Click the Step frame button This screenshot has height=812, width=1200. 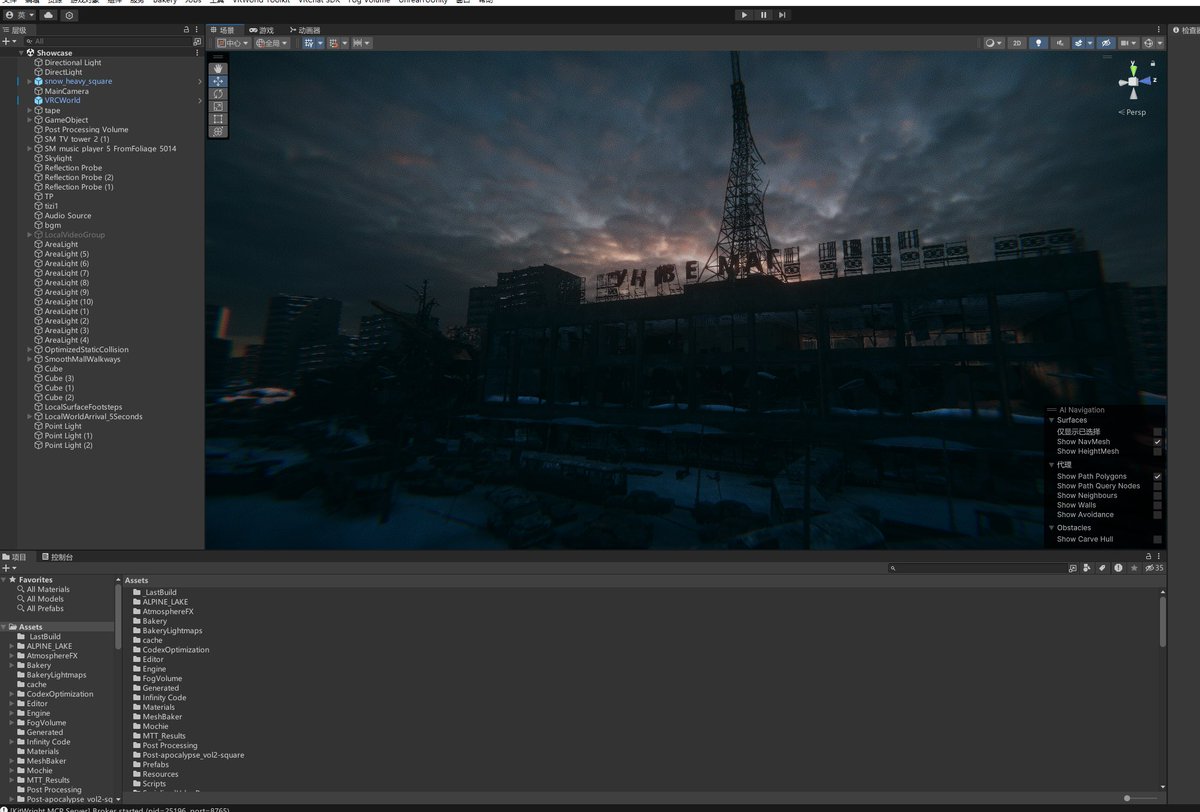click(782, 15)
